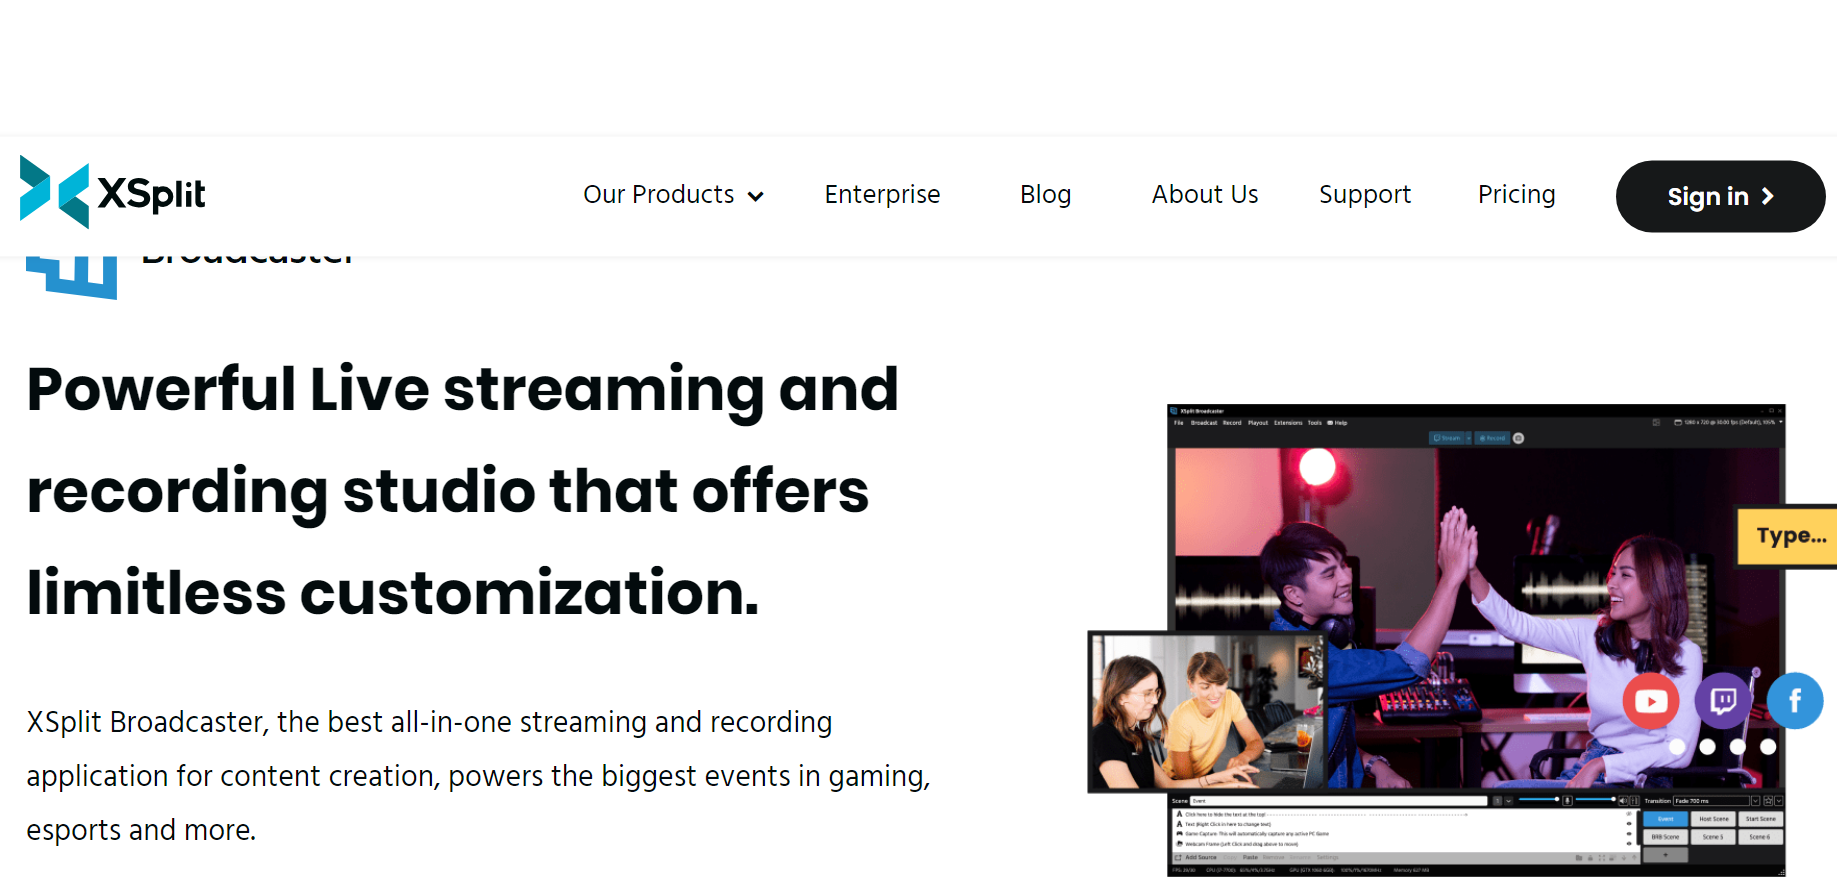Click the two-women webcam thumbnail overlay
1837x887 pixels.
pos(1207,711)
